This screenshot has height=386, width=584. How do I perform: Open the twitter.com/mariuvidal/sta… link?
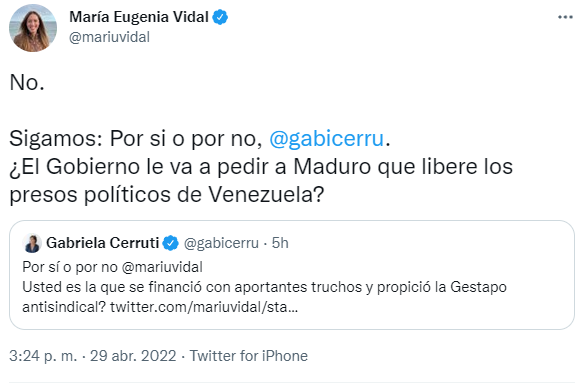pyautogui.click(x=204, y=307)
